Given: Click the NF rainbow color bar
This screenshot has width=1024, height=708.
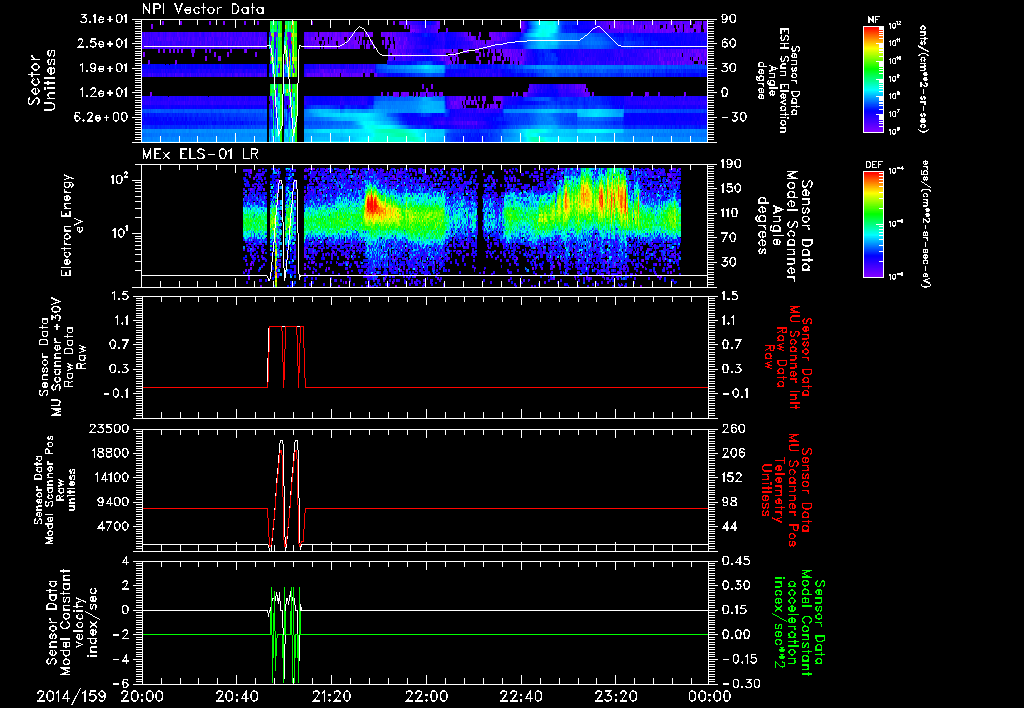Looking at the screenshot, I should pos(874,78).
